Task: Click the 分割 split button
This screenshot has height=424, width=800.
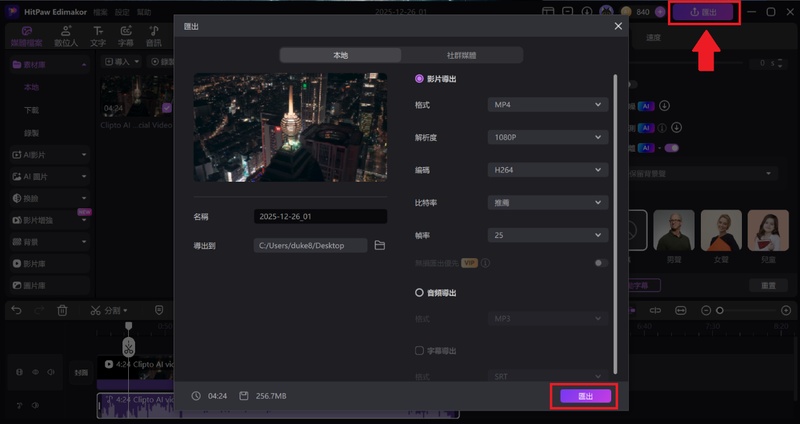Action: click(109, 310)
